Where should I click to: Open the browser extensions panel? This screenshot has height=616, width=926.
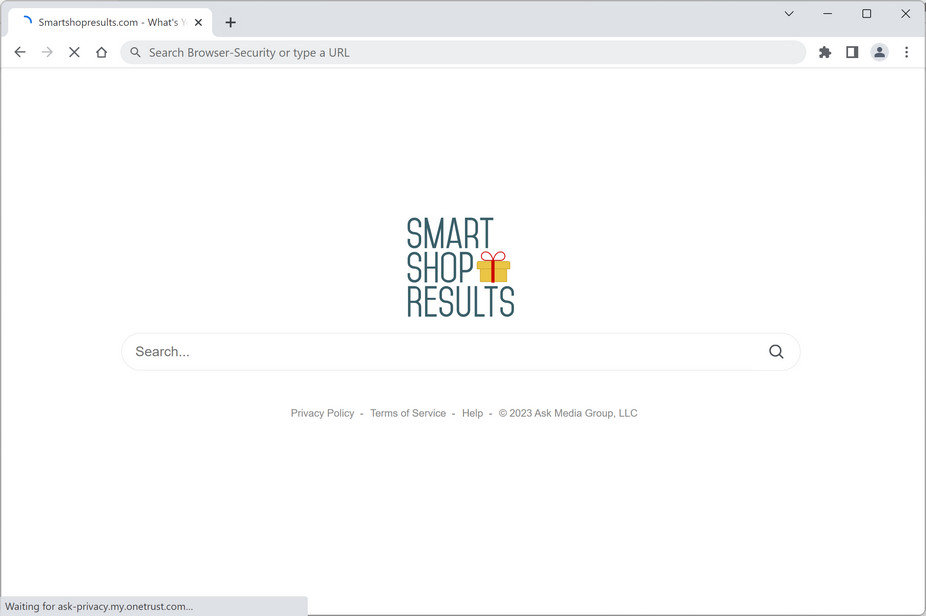pyautogui.click(x=824, y=52)
